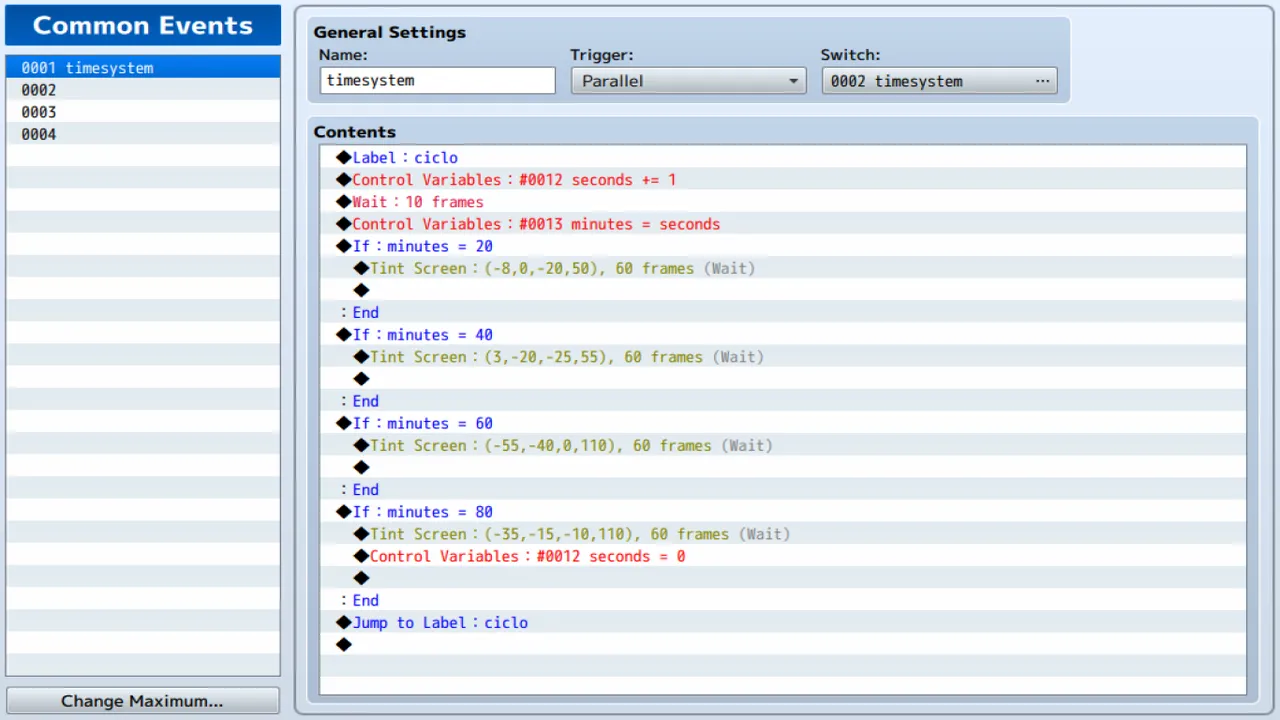Select the 'Jump to Label : ciclo' command
The width and height of the screenshot is (1280, 720).
(x=783, y=622)
